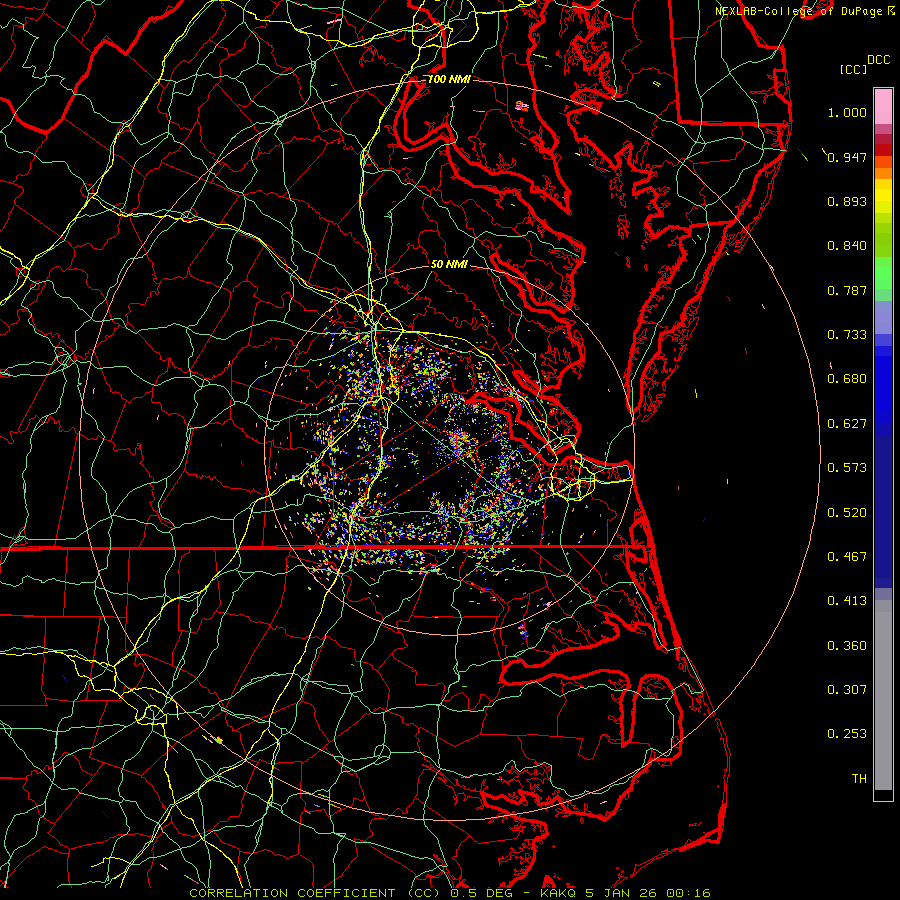Click the 0.840 scale label
Screen dimensions: 900x900
[847, 246]
